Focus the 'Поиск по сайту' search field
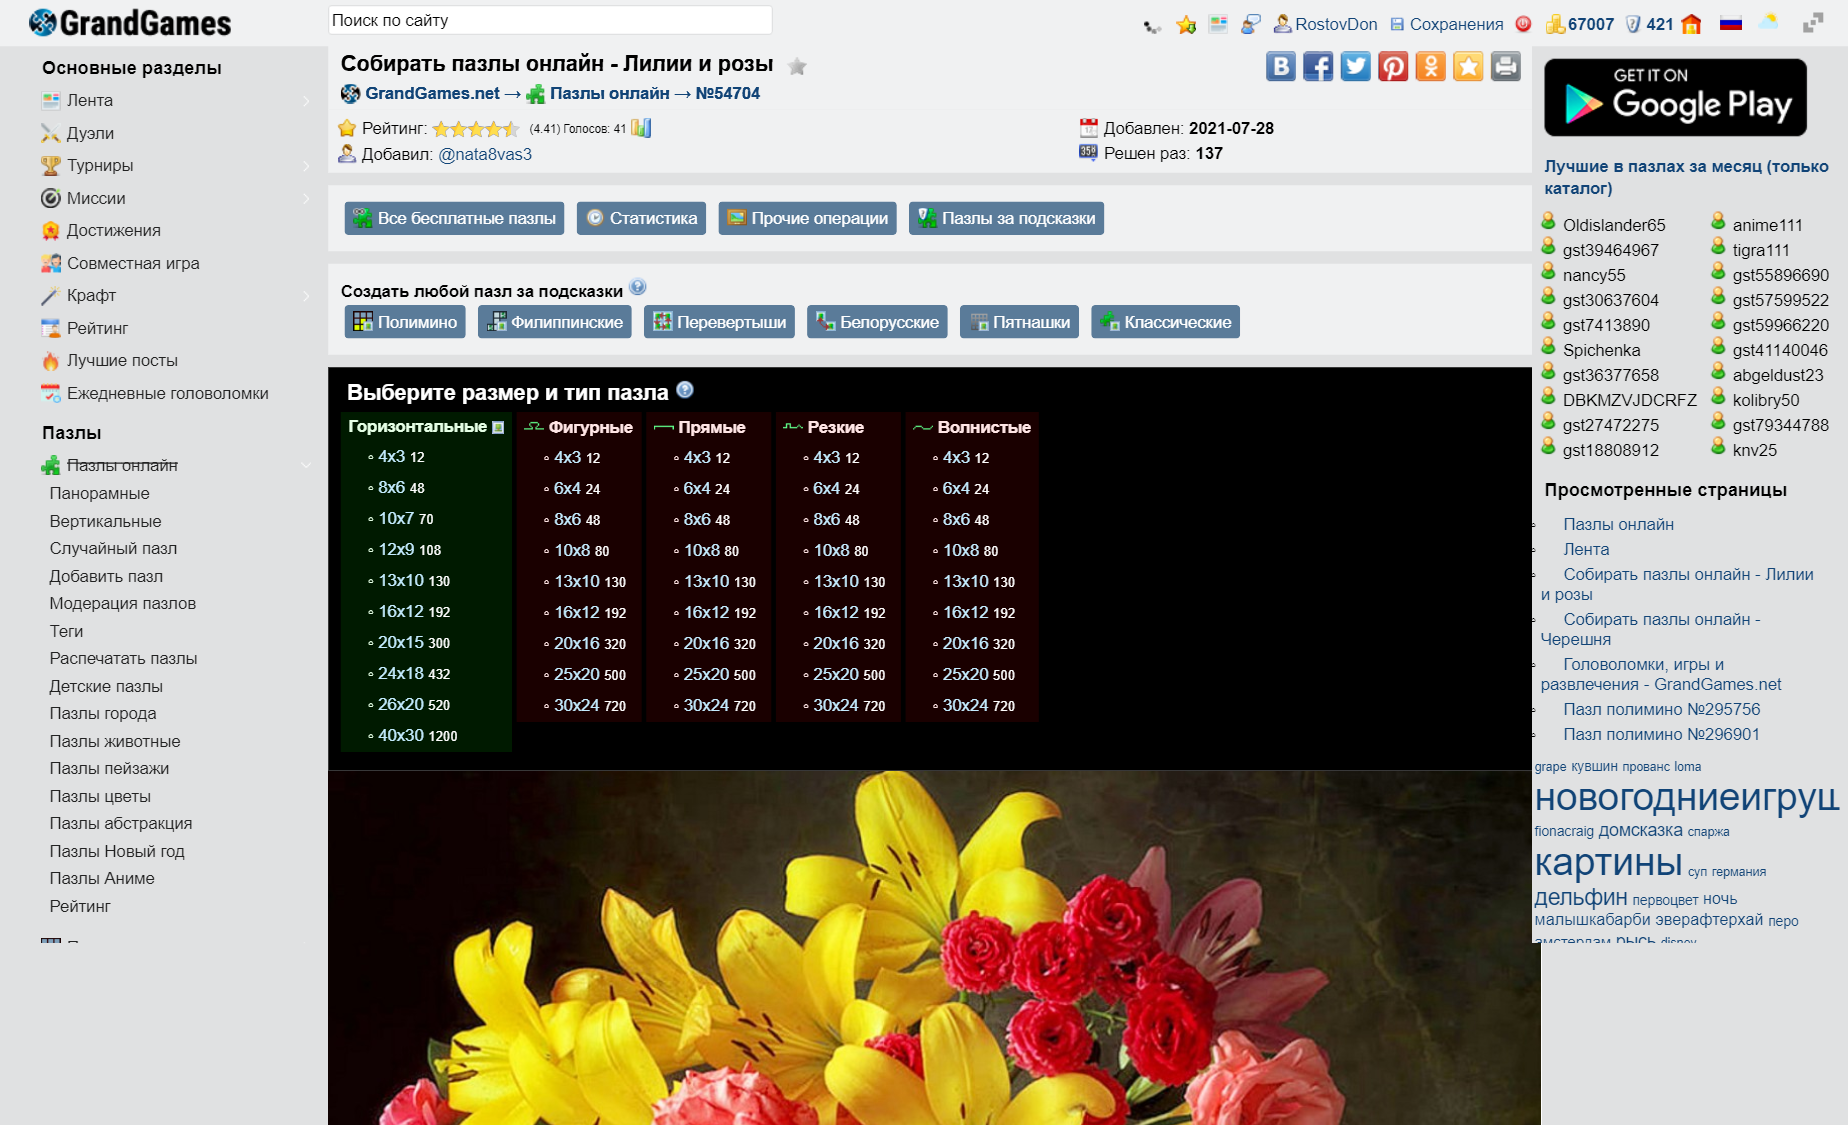 point(550,20)
